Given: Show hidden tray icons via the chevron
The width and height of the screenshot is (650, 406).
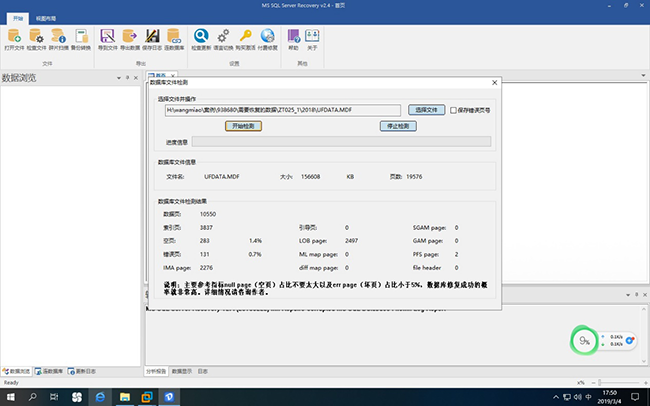Looking at the screenshot, I should 556,397.
